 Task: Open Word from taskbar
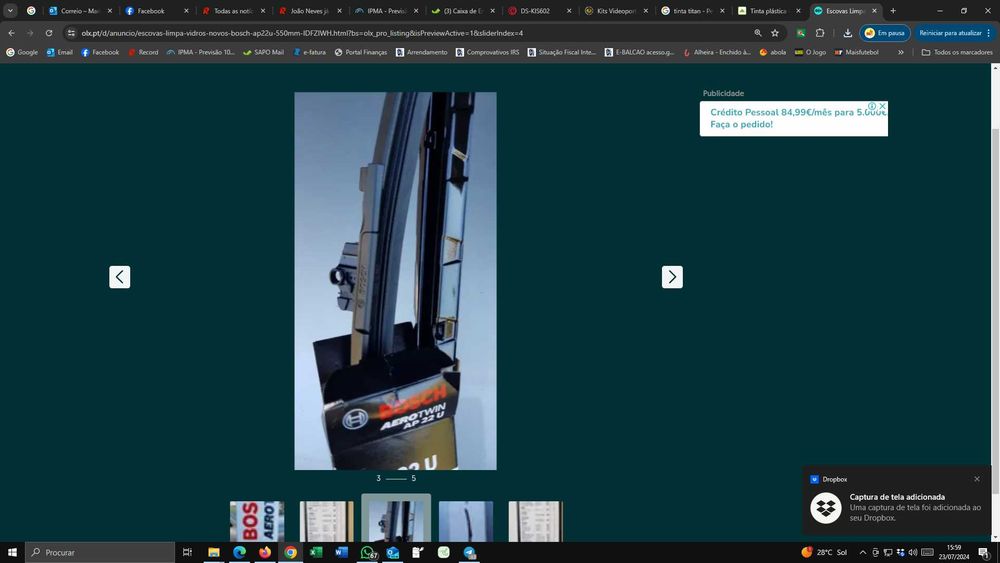(x=341, y=552)
